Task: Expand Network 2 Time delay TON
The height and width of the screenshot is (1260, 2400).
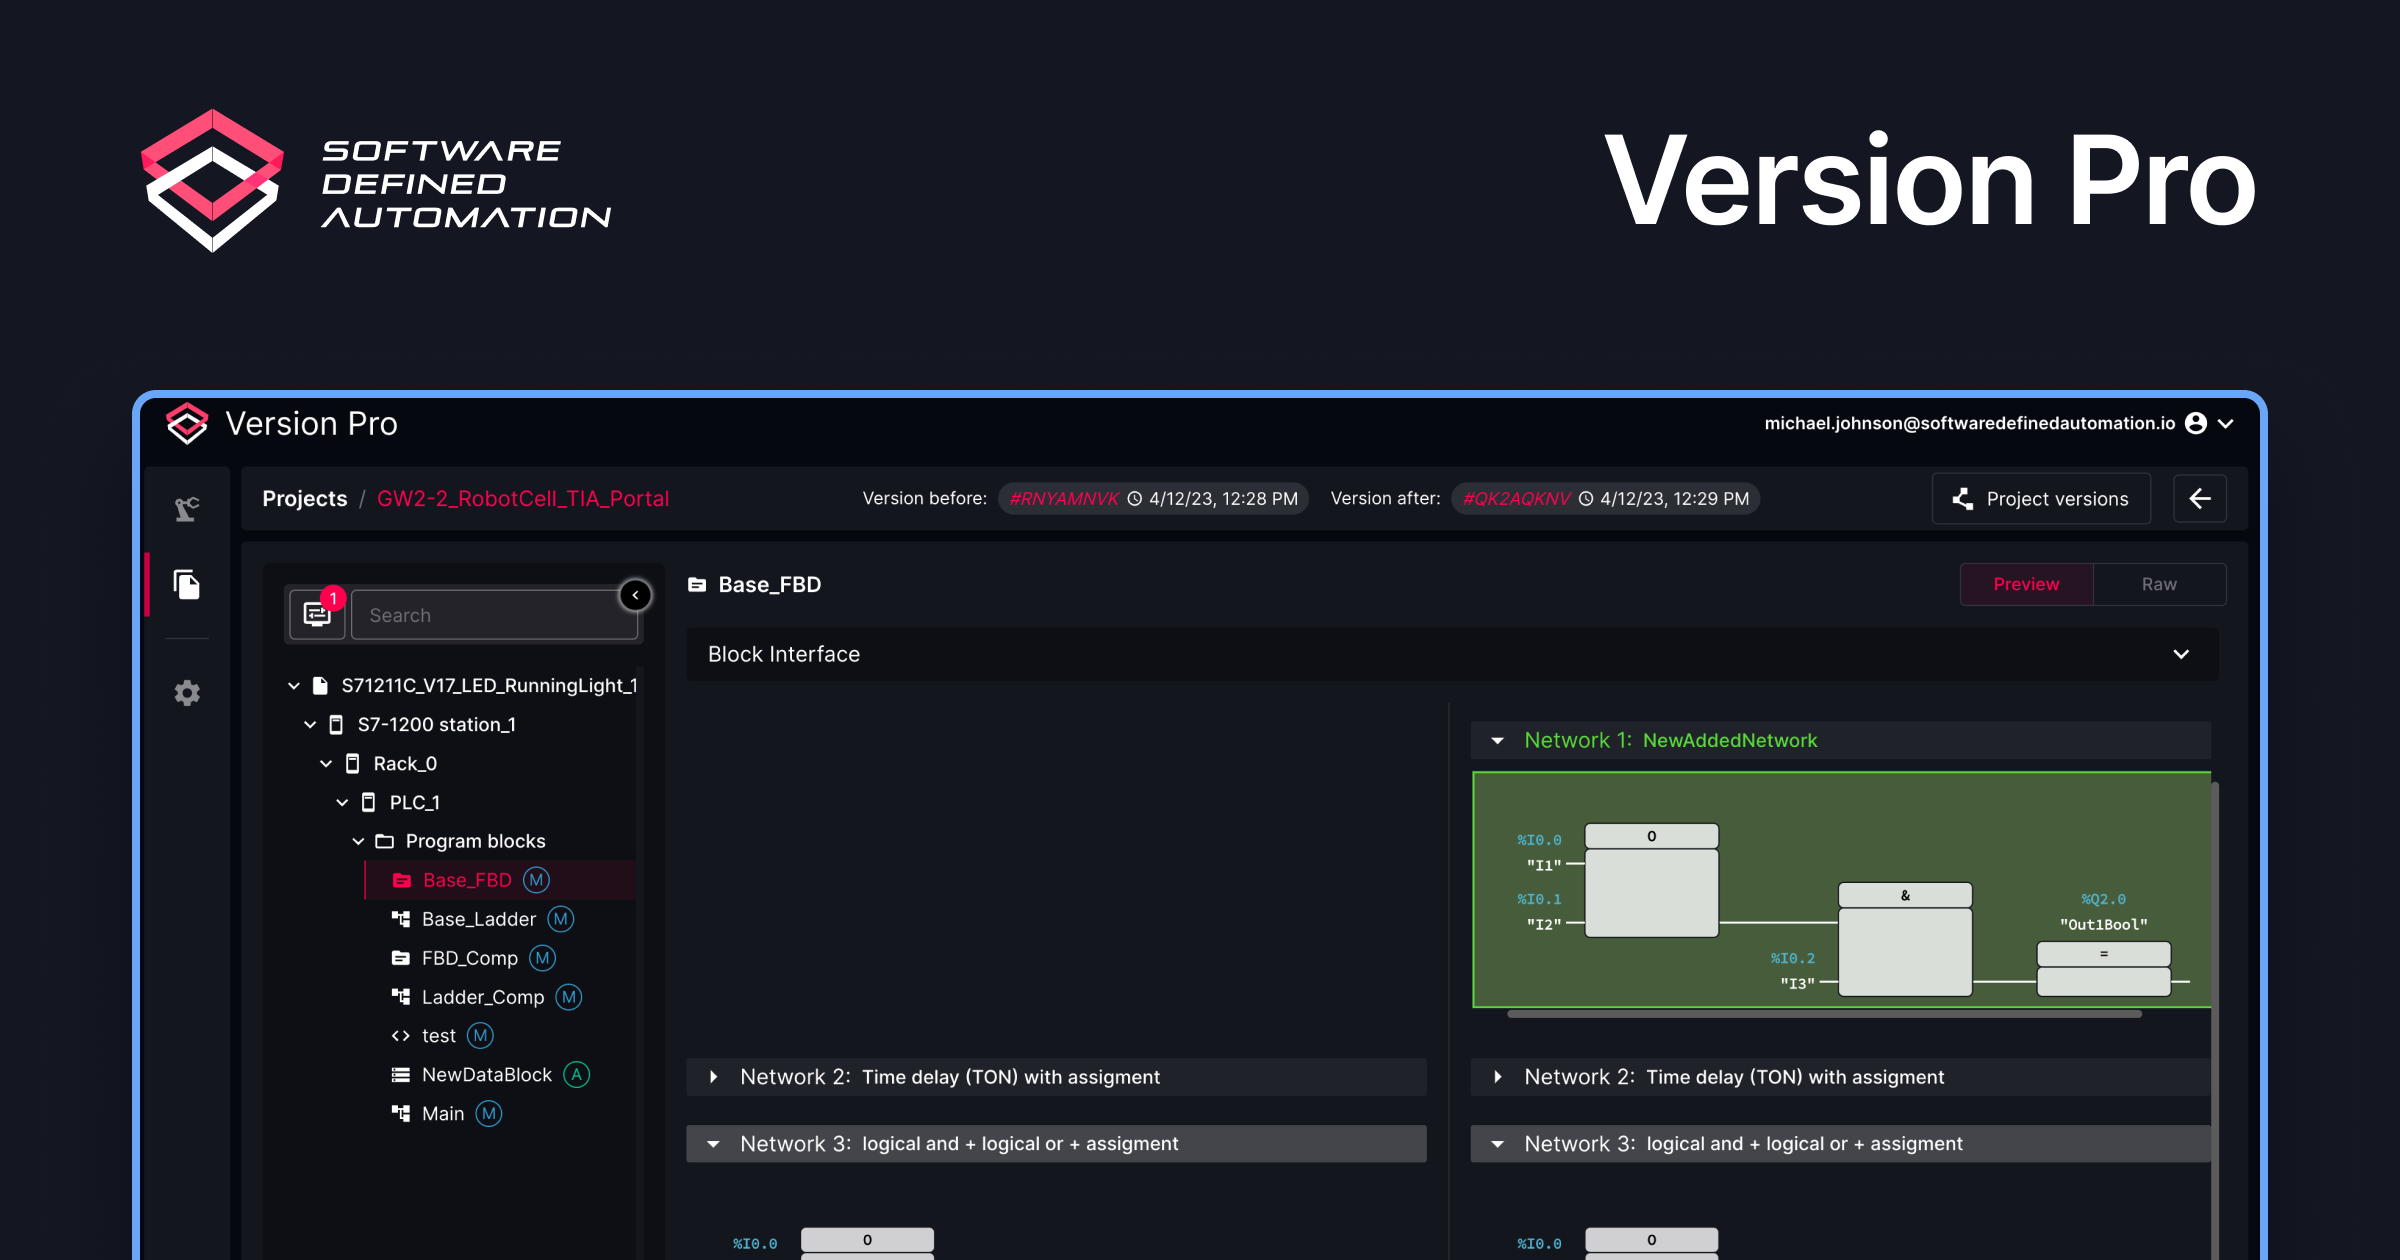Action: tap(713, 1076)
